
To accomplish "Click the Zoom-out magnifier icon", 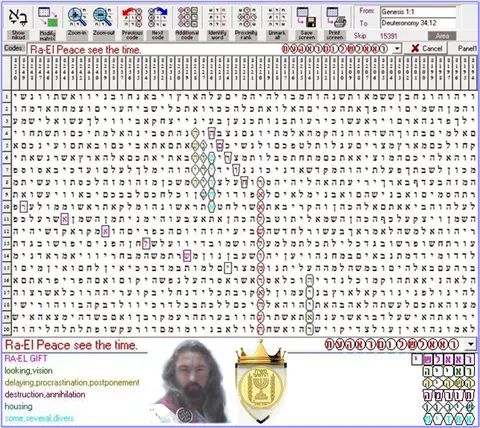I will click(103, 17).
